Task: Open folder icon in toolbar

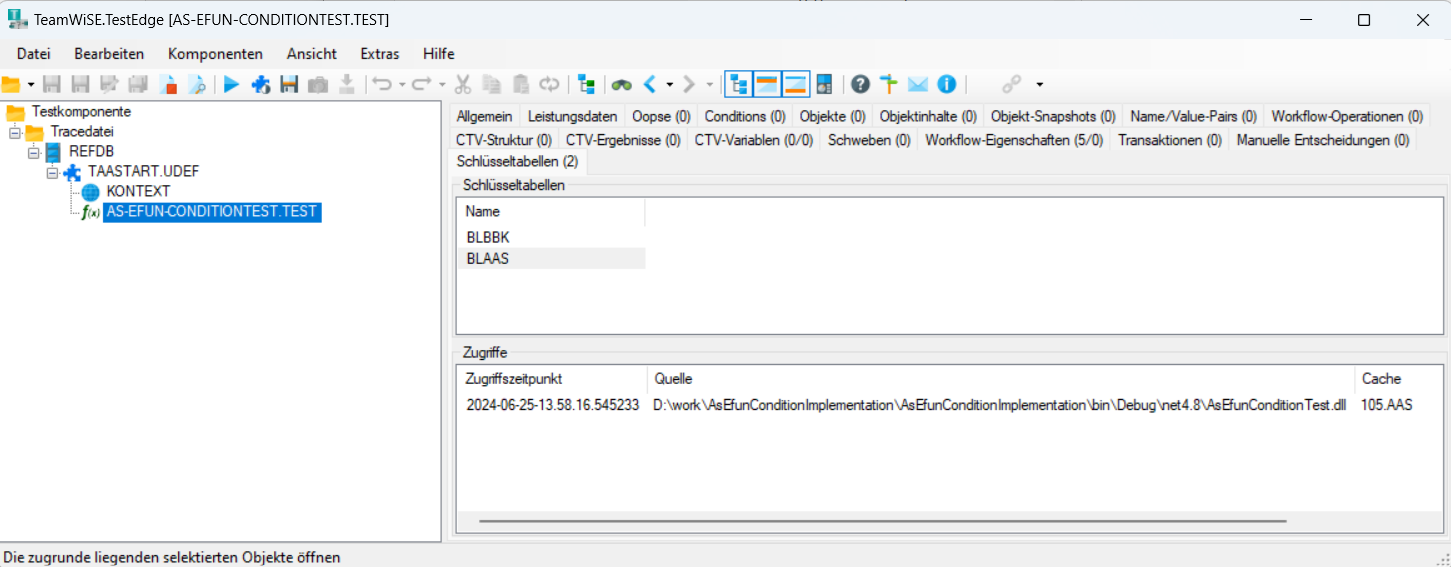Action: pos(11,85)
